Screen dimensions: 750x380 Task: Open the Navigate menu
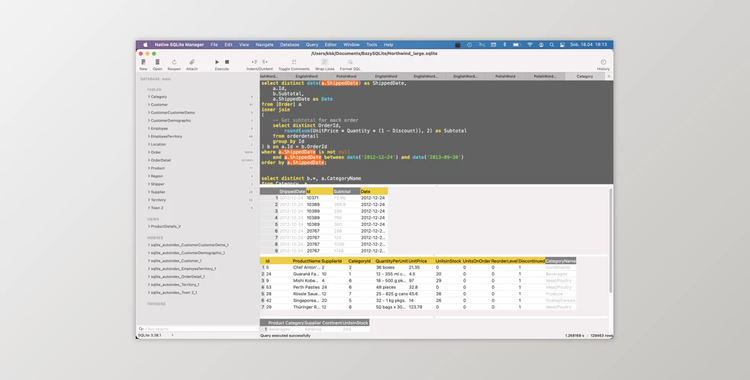[264, 45]
